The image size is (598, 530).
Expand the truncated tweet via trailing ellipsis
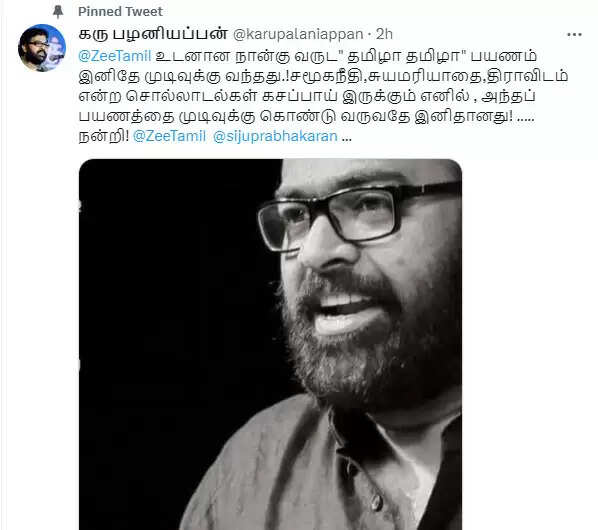pos(347,137)
